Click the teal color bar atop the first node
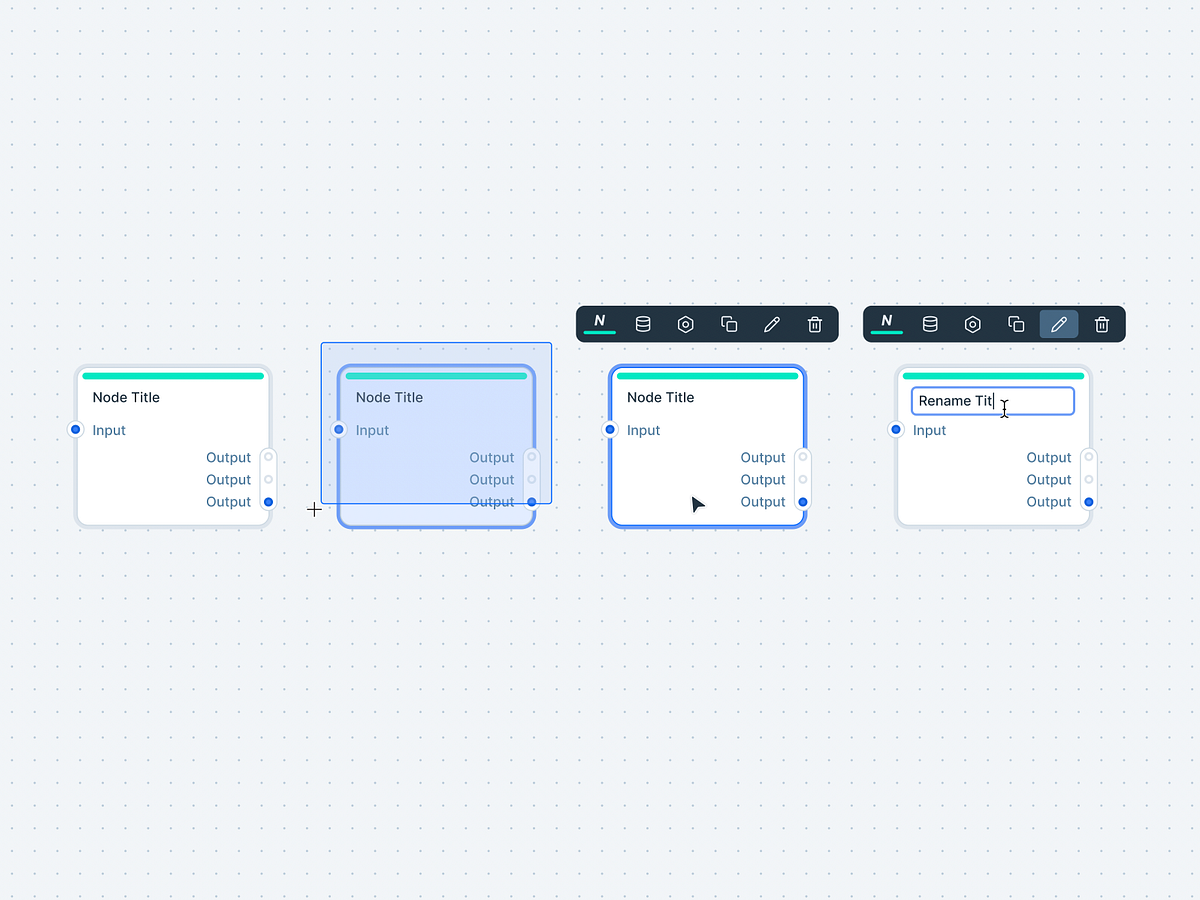The image size is (1200, 900). (x=173, y=375)
